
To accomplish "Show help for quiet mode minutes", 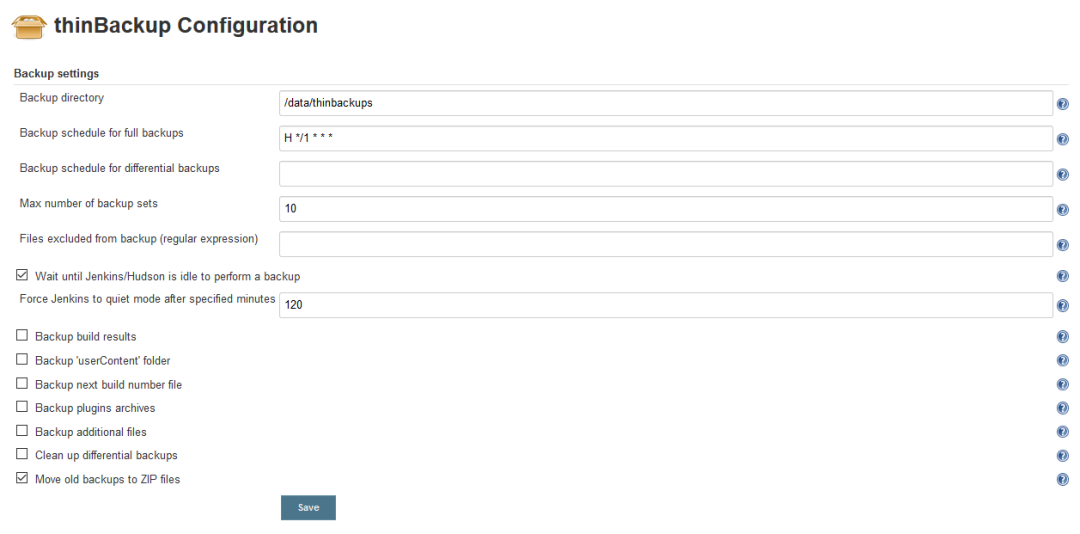I will (1062, 306).
